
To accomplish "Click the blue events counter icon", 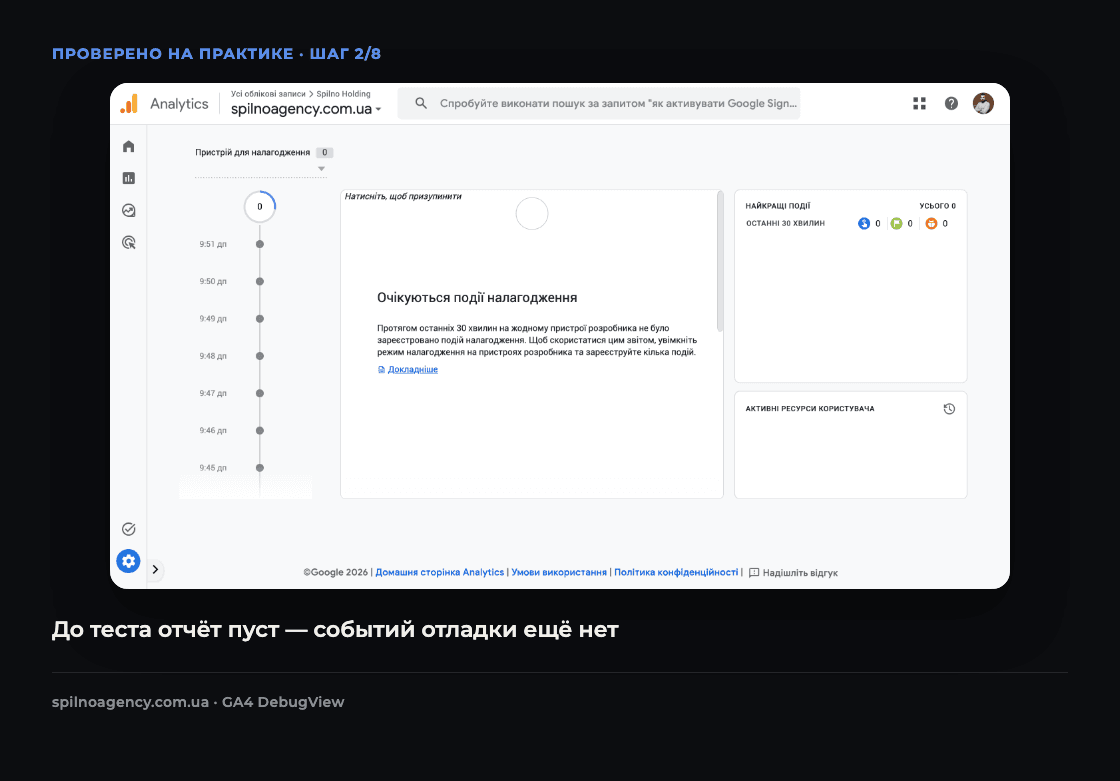I will click(x=864, y=224).
